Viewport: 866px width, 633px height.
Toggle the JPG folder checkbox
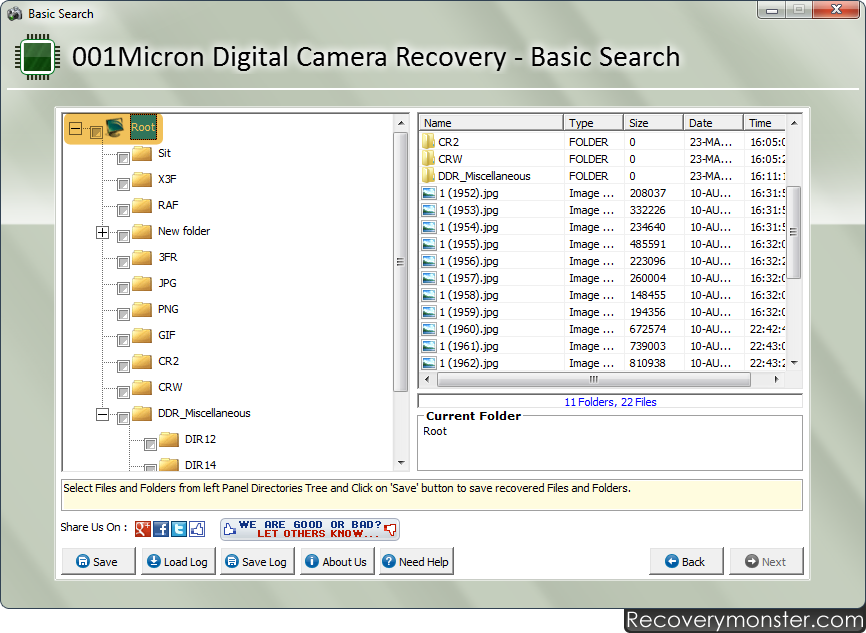point(123,288)
